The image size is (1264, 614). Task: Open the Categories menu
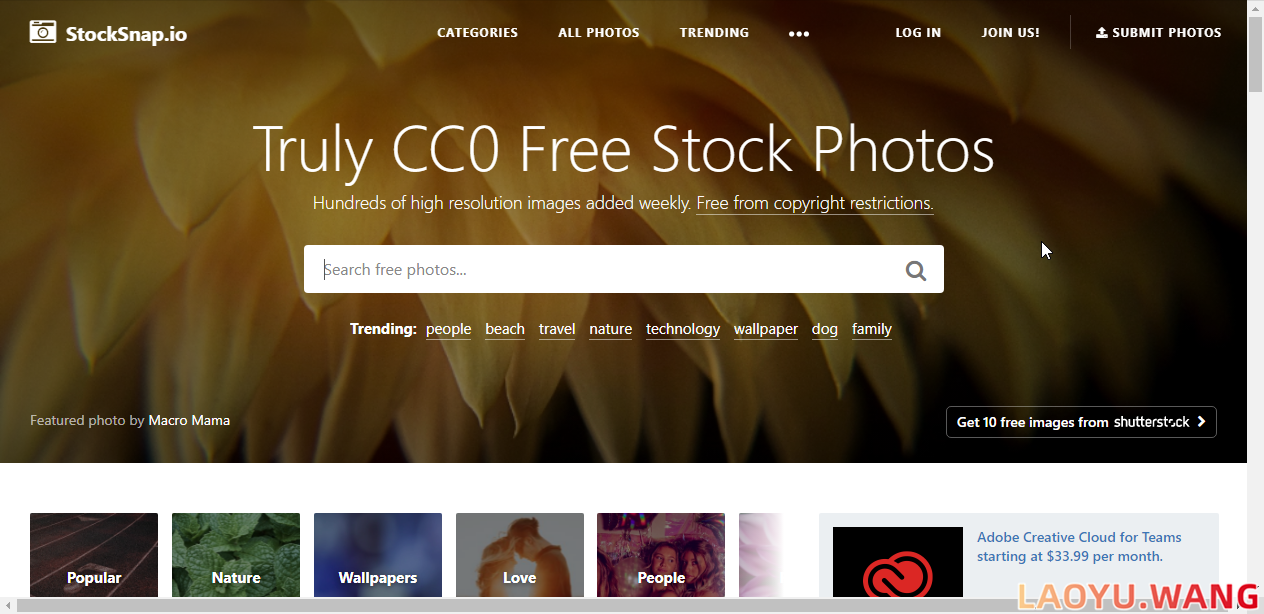(477, 32)
